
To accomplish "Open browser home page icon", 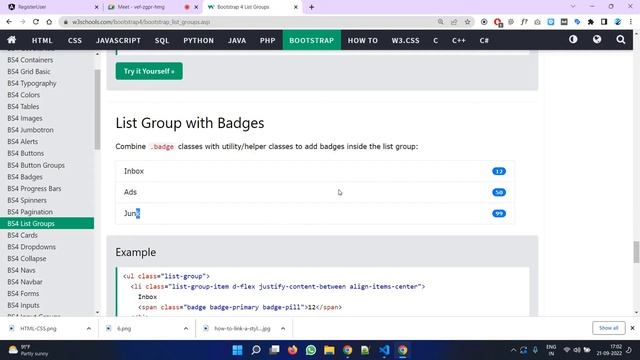I will (x=49, y=22).
